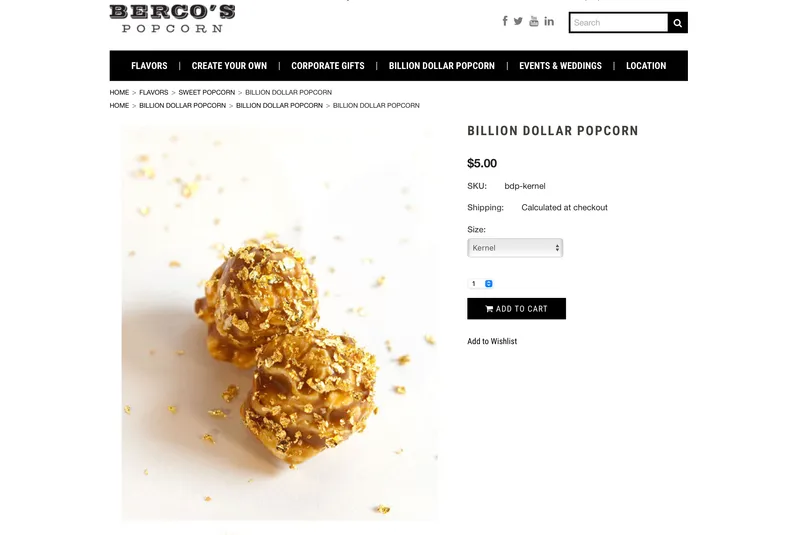The height and width of the screenshot is (535, 800).
Task: Open the Twitter social icon
Action: click(518, 21)
